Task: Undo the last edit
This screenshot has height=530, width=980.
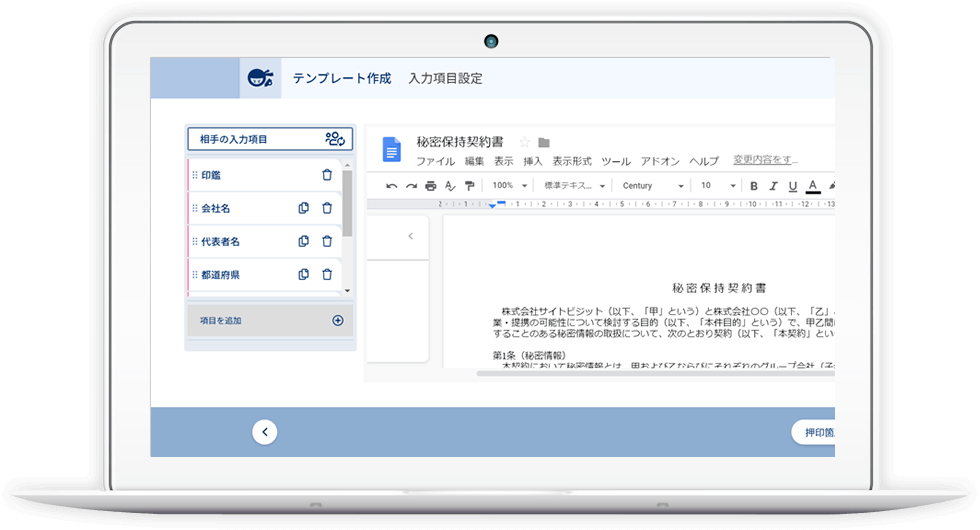Action: [391, 186]
